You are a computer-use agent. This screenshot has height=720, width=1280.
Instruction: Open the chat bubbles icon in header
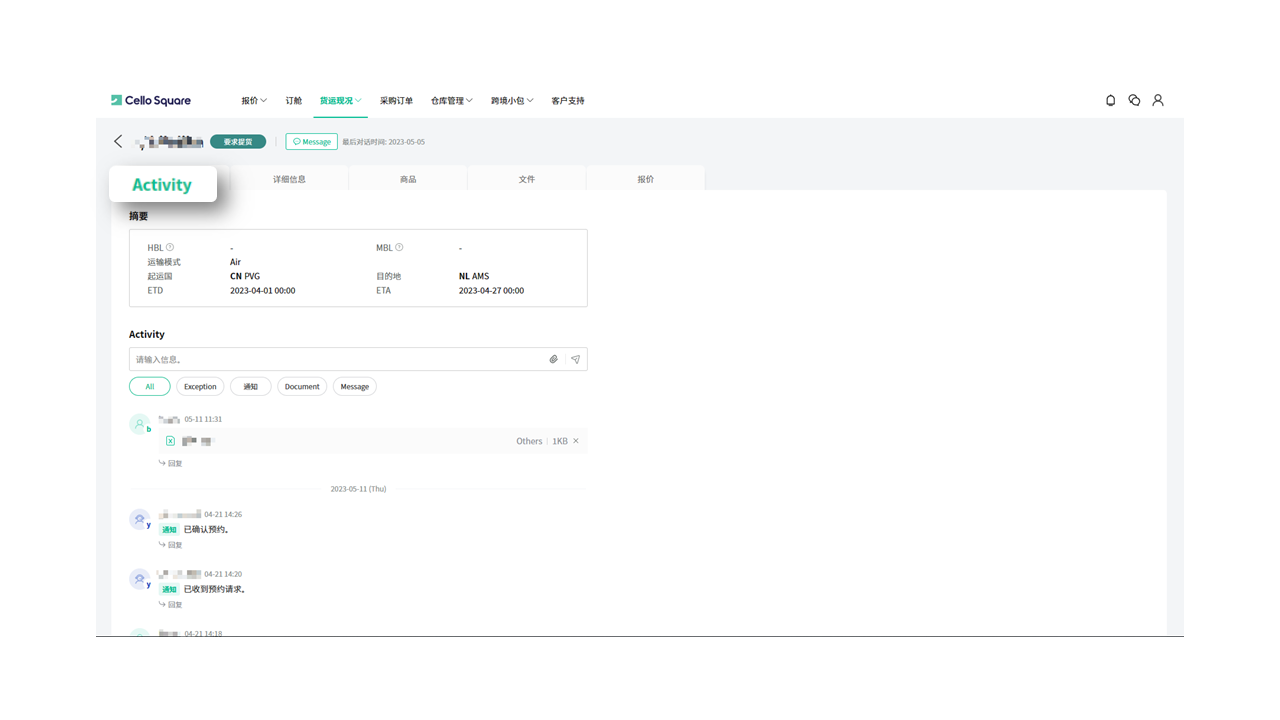(x=1134, y=100)
